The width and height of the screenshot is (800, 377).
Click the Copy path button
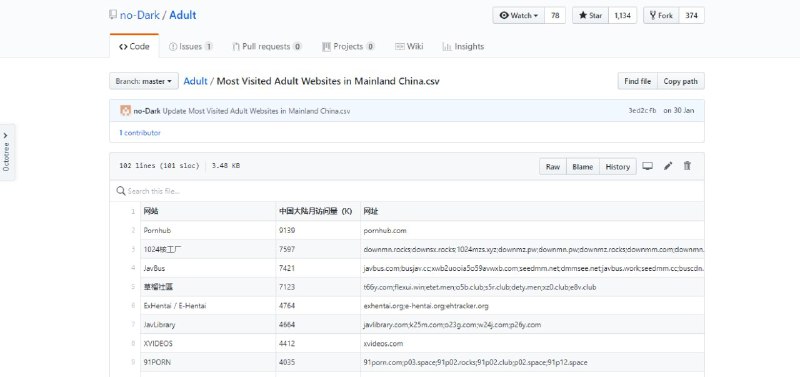tap(681, 81)
